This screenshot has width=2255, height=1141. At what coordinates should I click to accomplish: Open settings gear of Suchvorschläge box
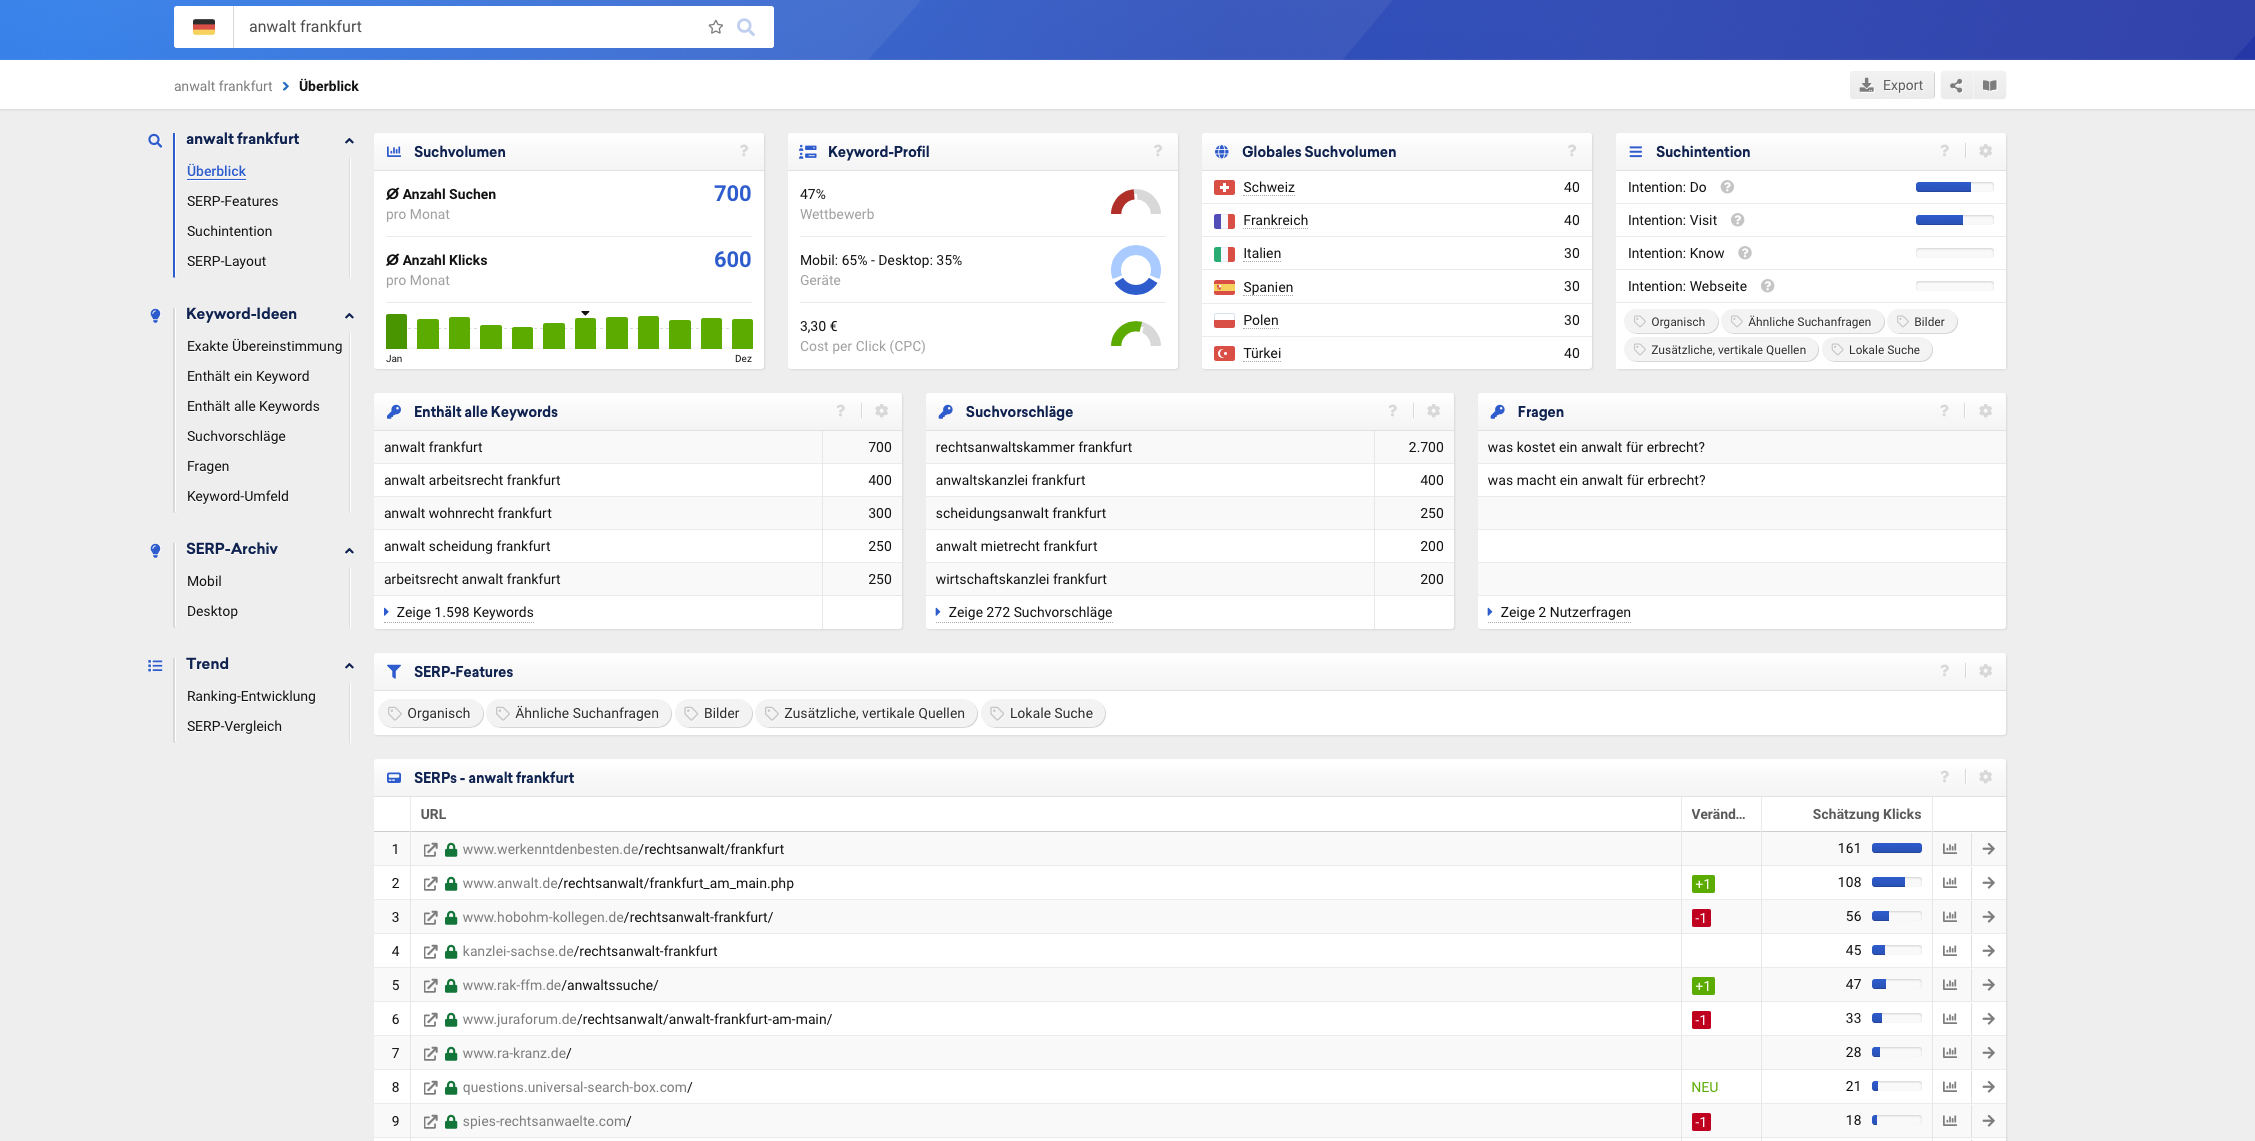1434,411
